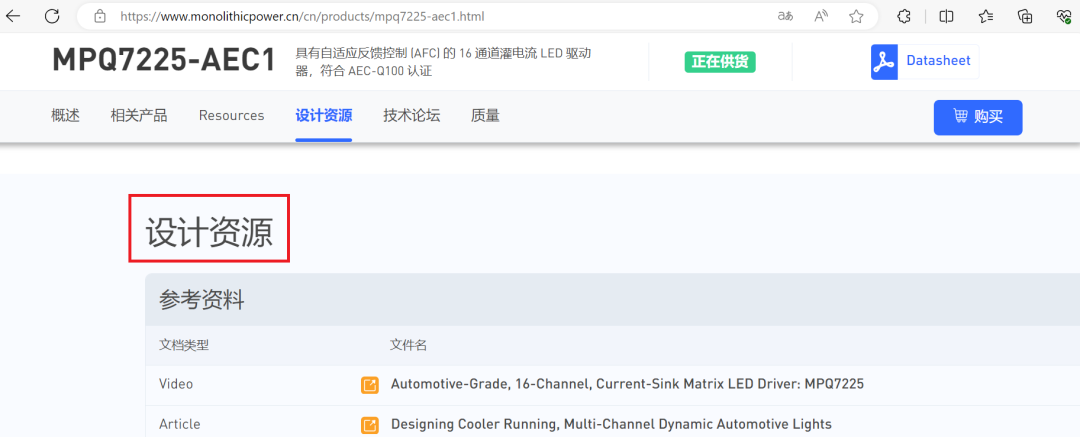This screenshot has height=437, width=1080.
Task: Open the Resources tab
Action: (x=231, y=116)
